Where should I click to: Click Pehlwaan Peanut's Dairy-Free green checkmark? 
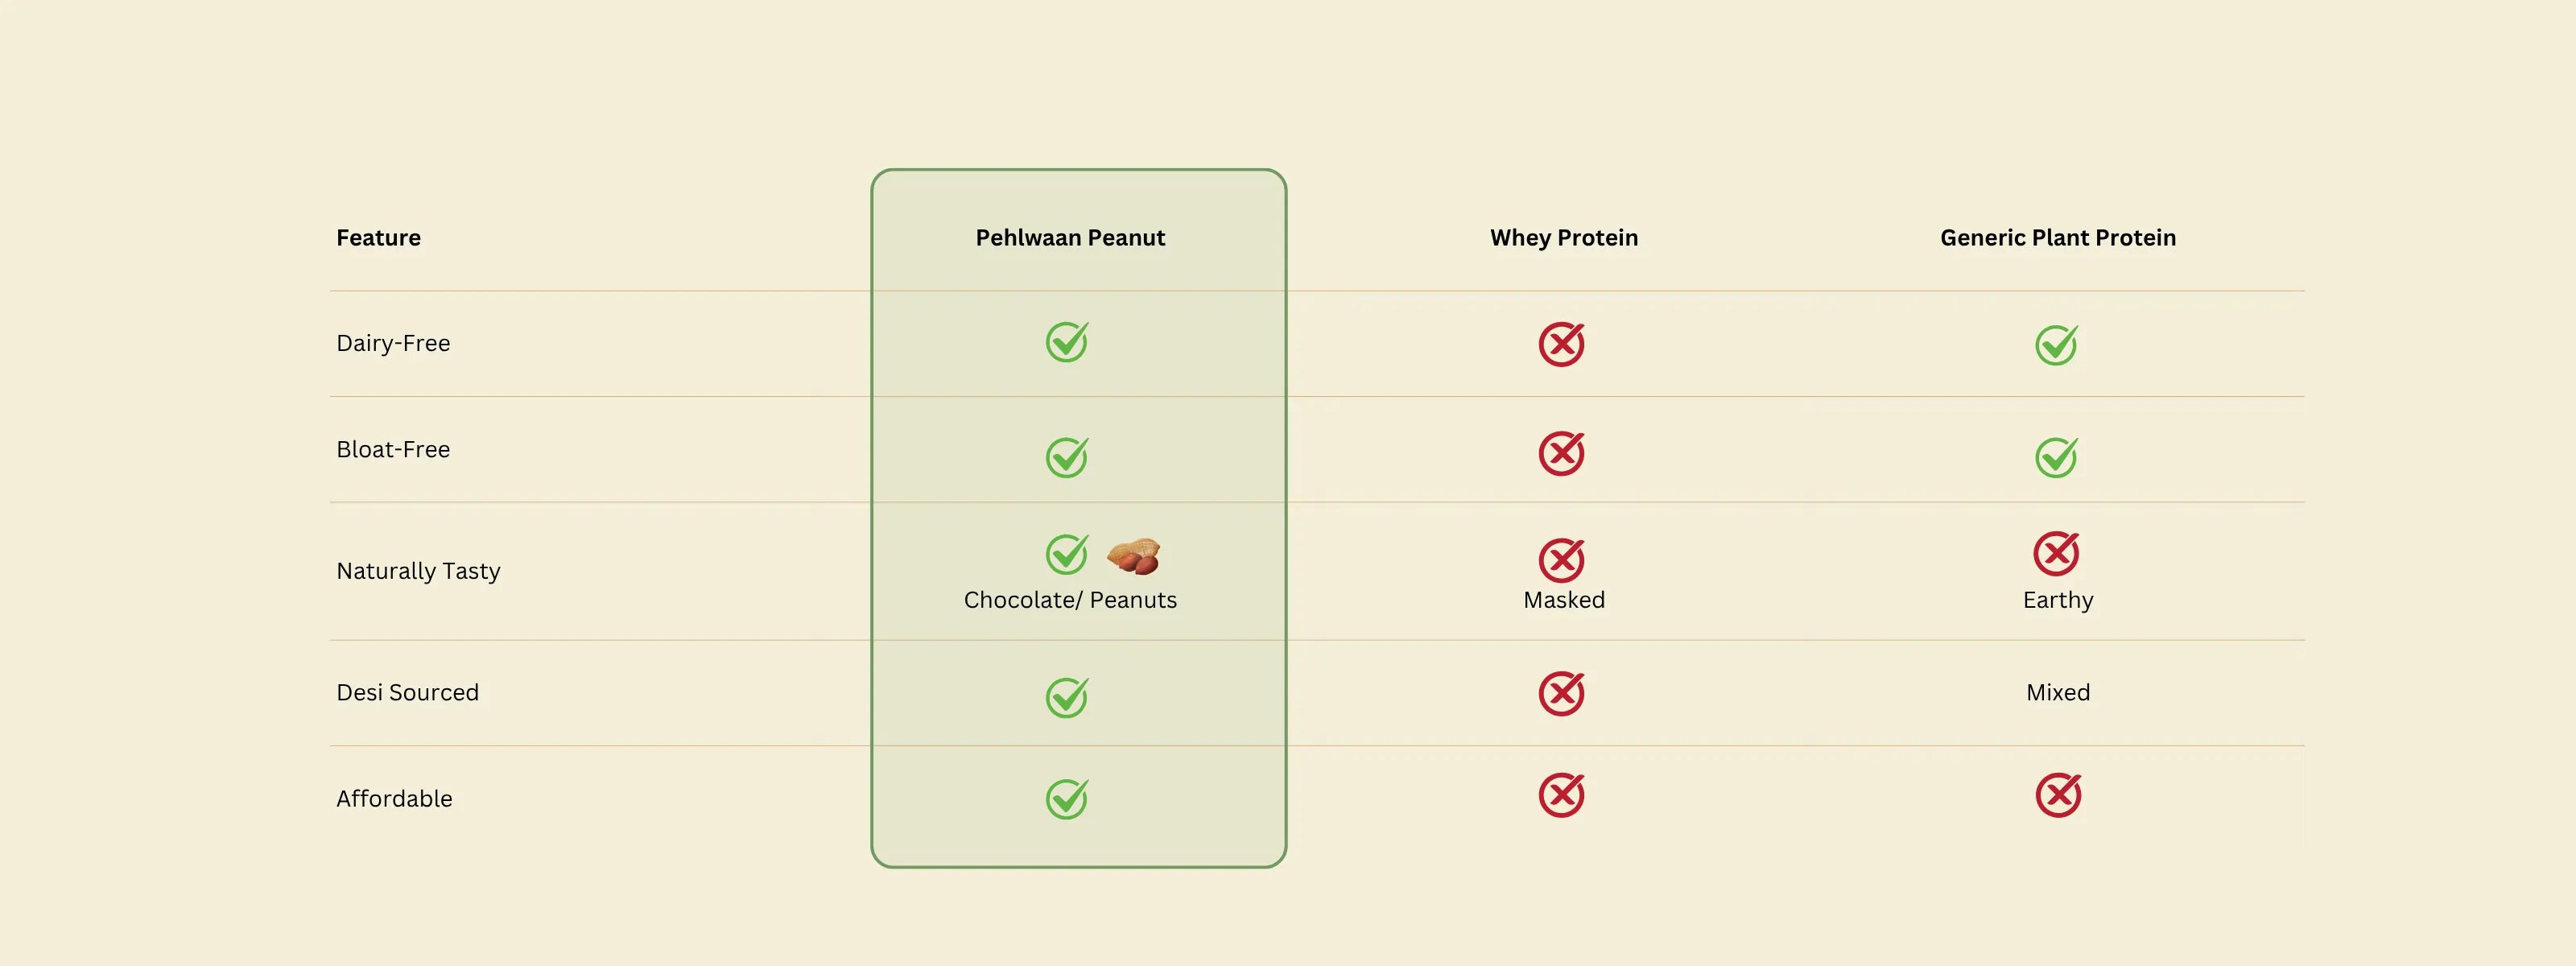pos(1066,343)
